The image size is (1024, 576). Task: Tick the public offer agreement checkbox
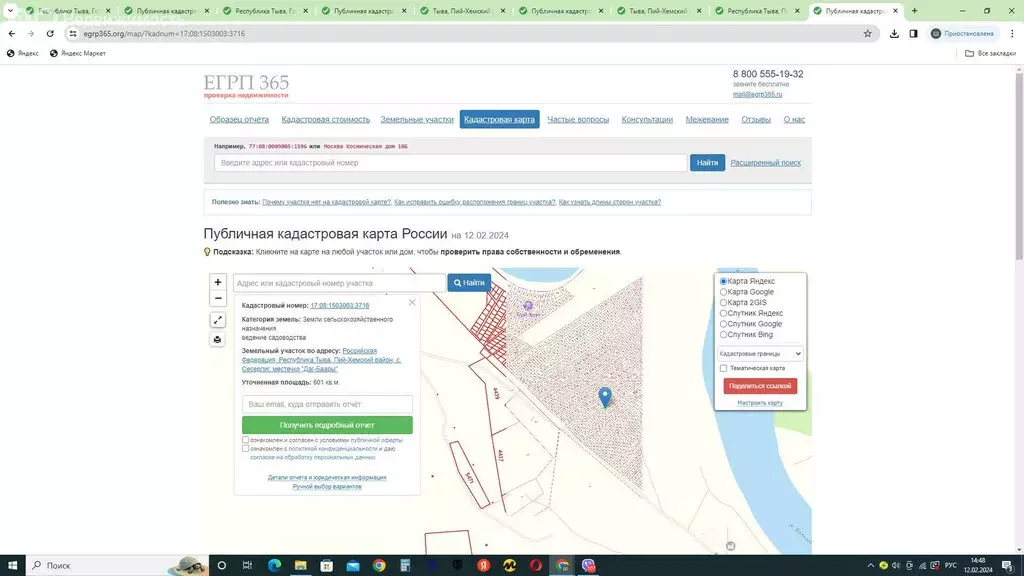[246, 440]
